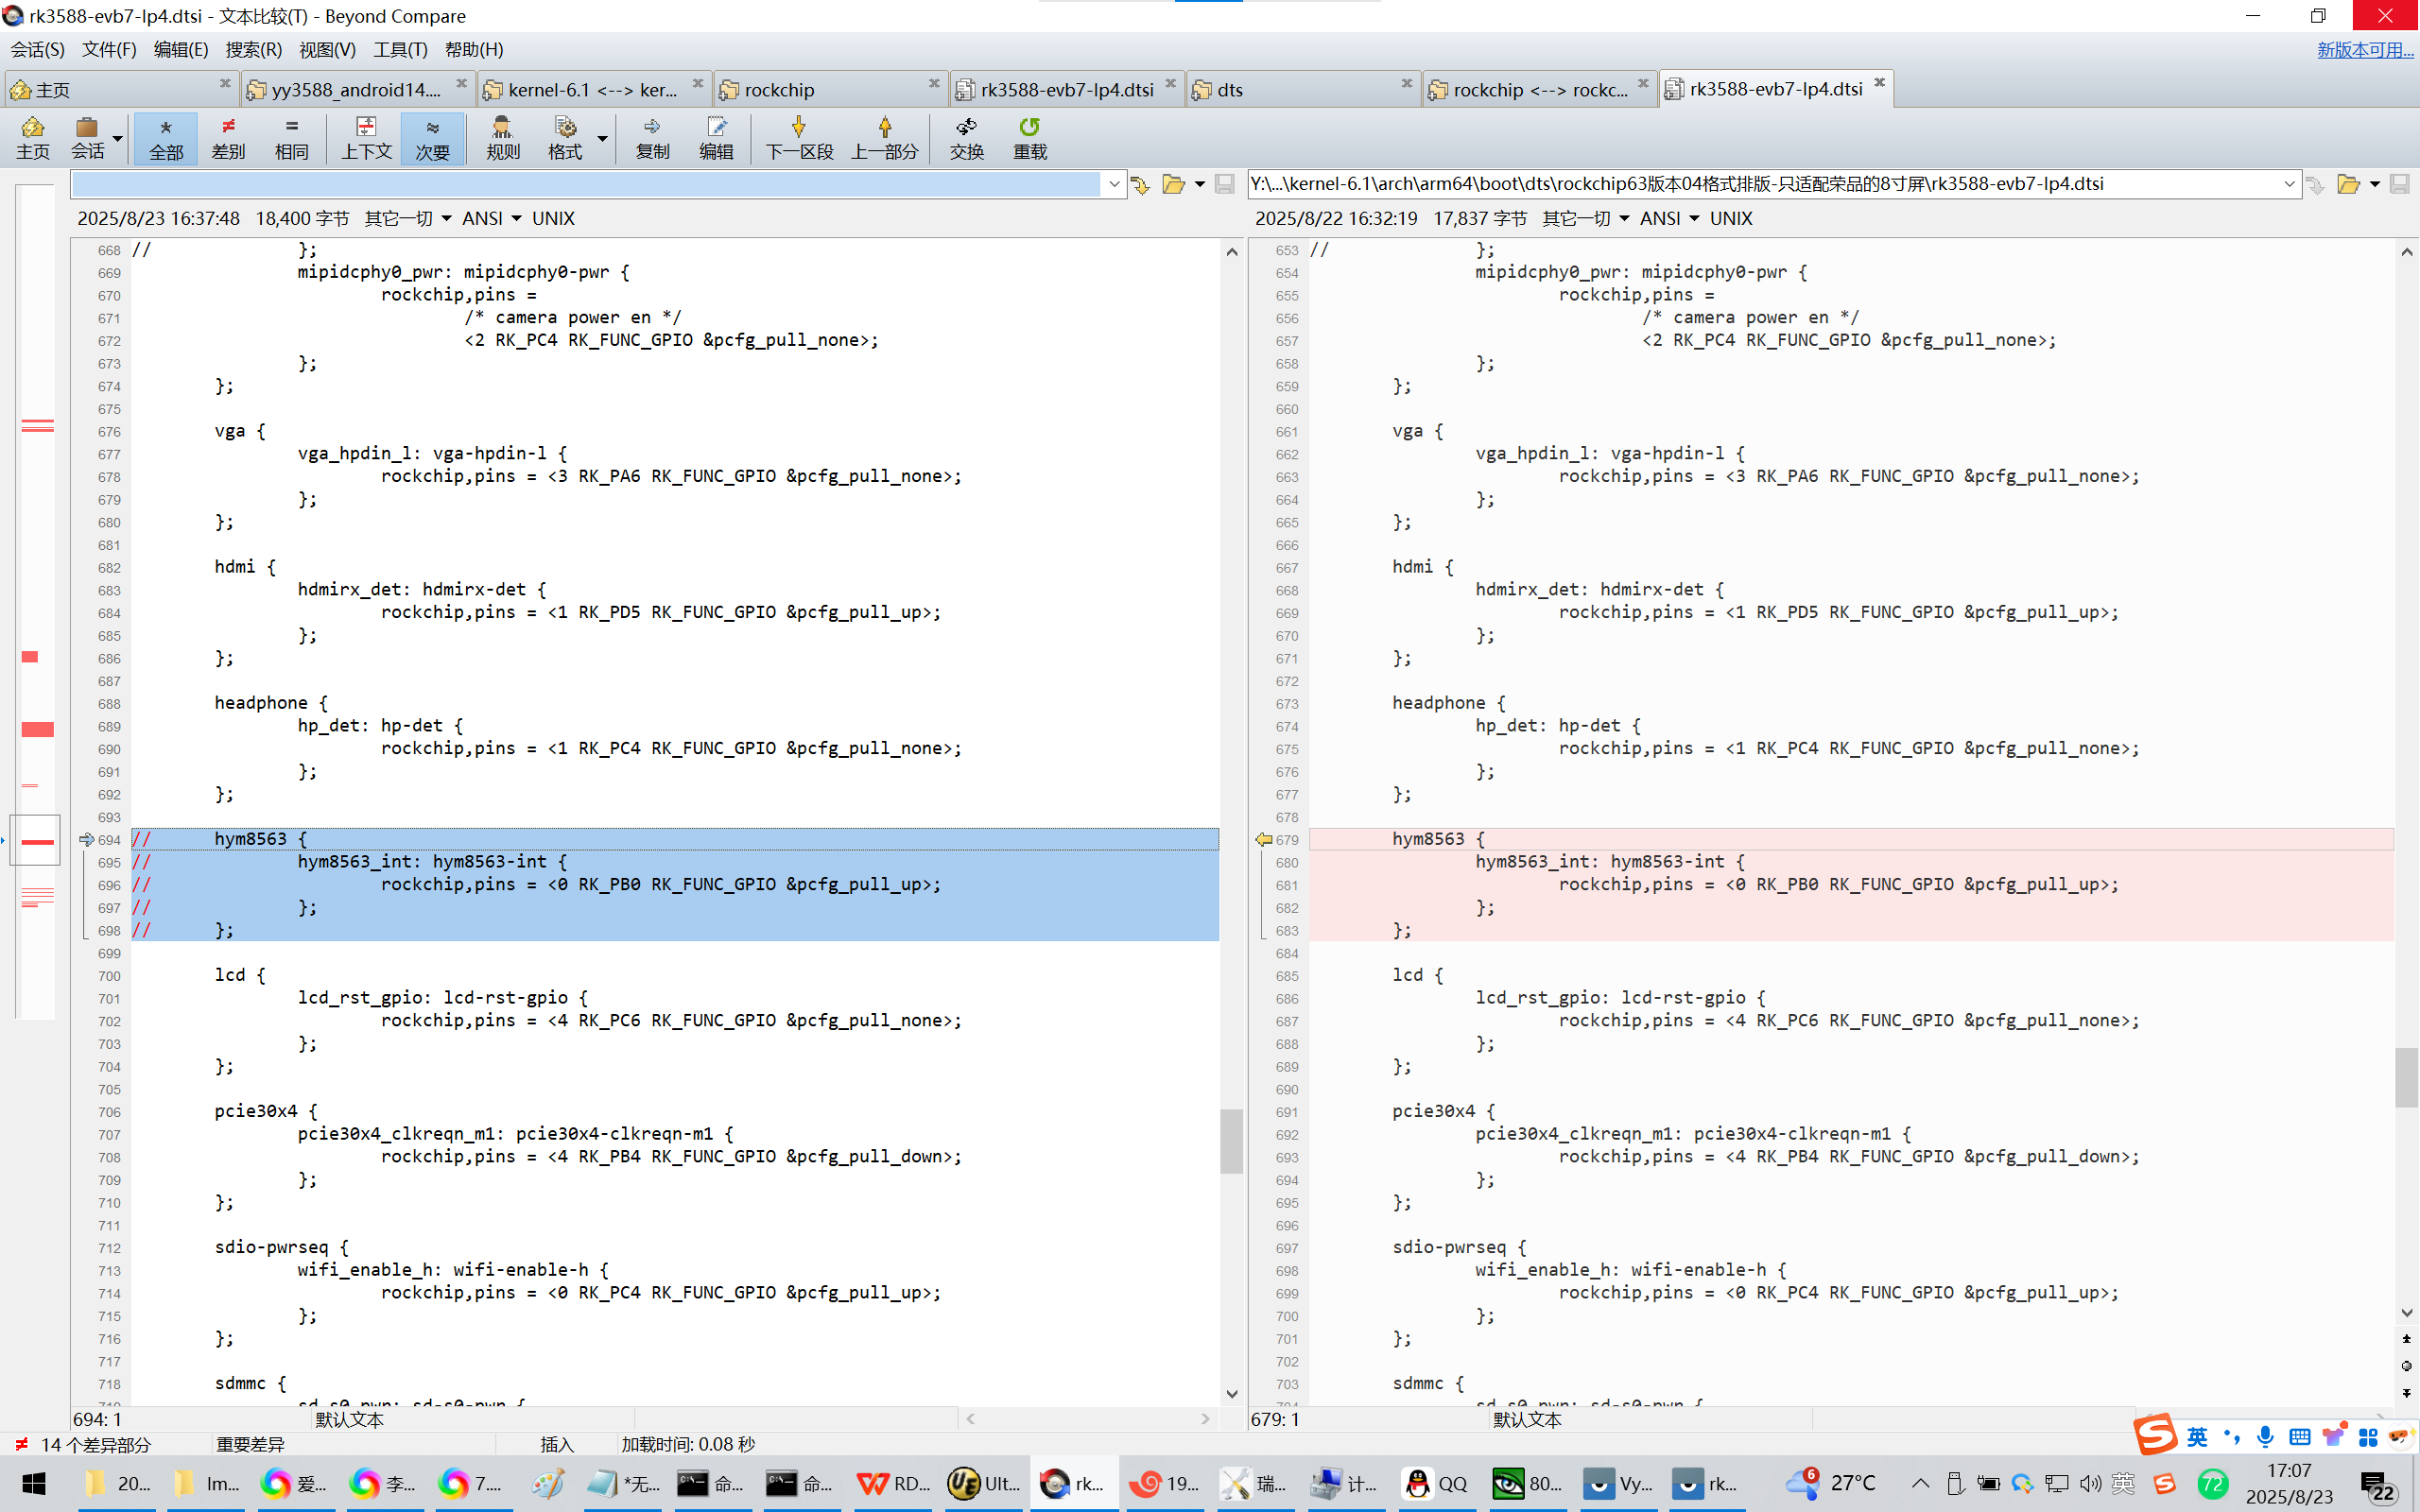Click the Swap (交换) sides icon
2420x1512 pixels.
point(966,138)
